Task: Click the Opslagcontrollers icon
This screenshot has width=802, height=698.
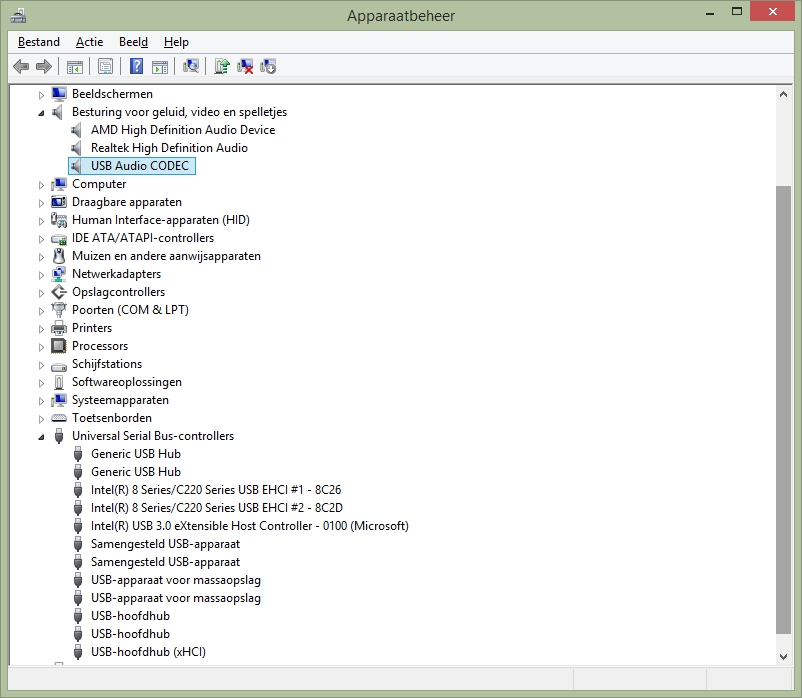Action: pyautogui.click(x=59, y=292)
